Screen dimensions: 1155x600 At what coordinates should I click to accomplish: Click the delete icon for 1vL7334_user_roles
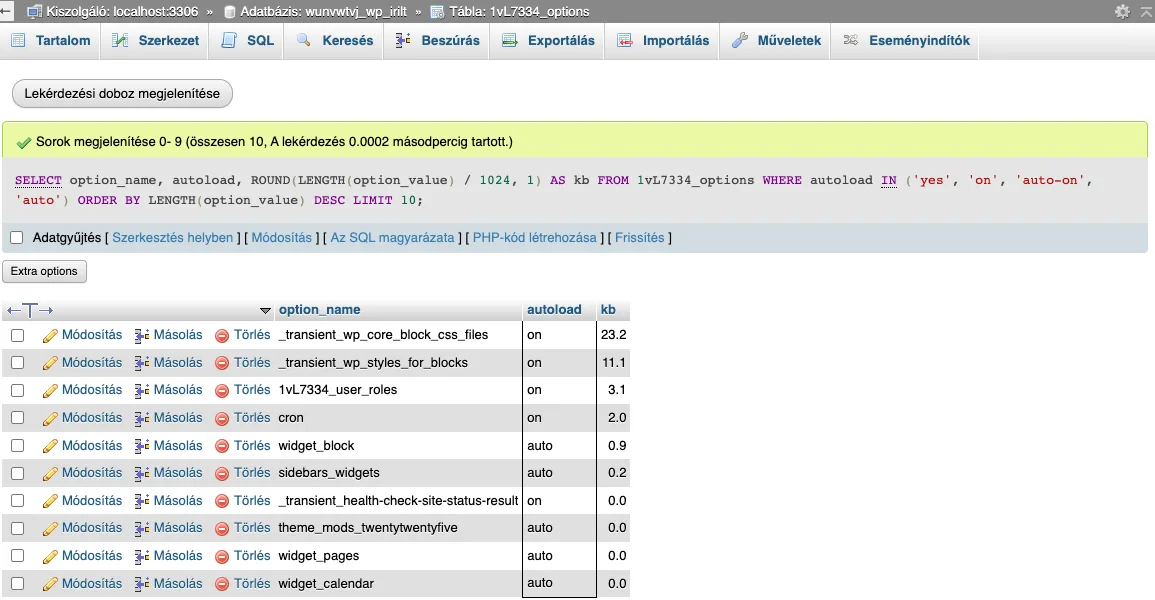222,391
